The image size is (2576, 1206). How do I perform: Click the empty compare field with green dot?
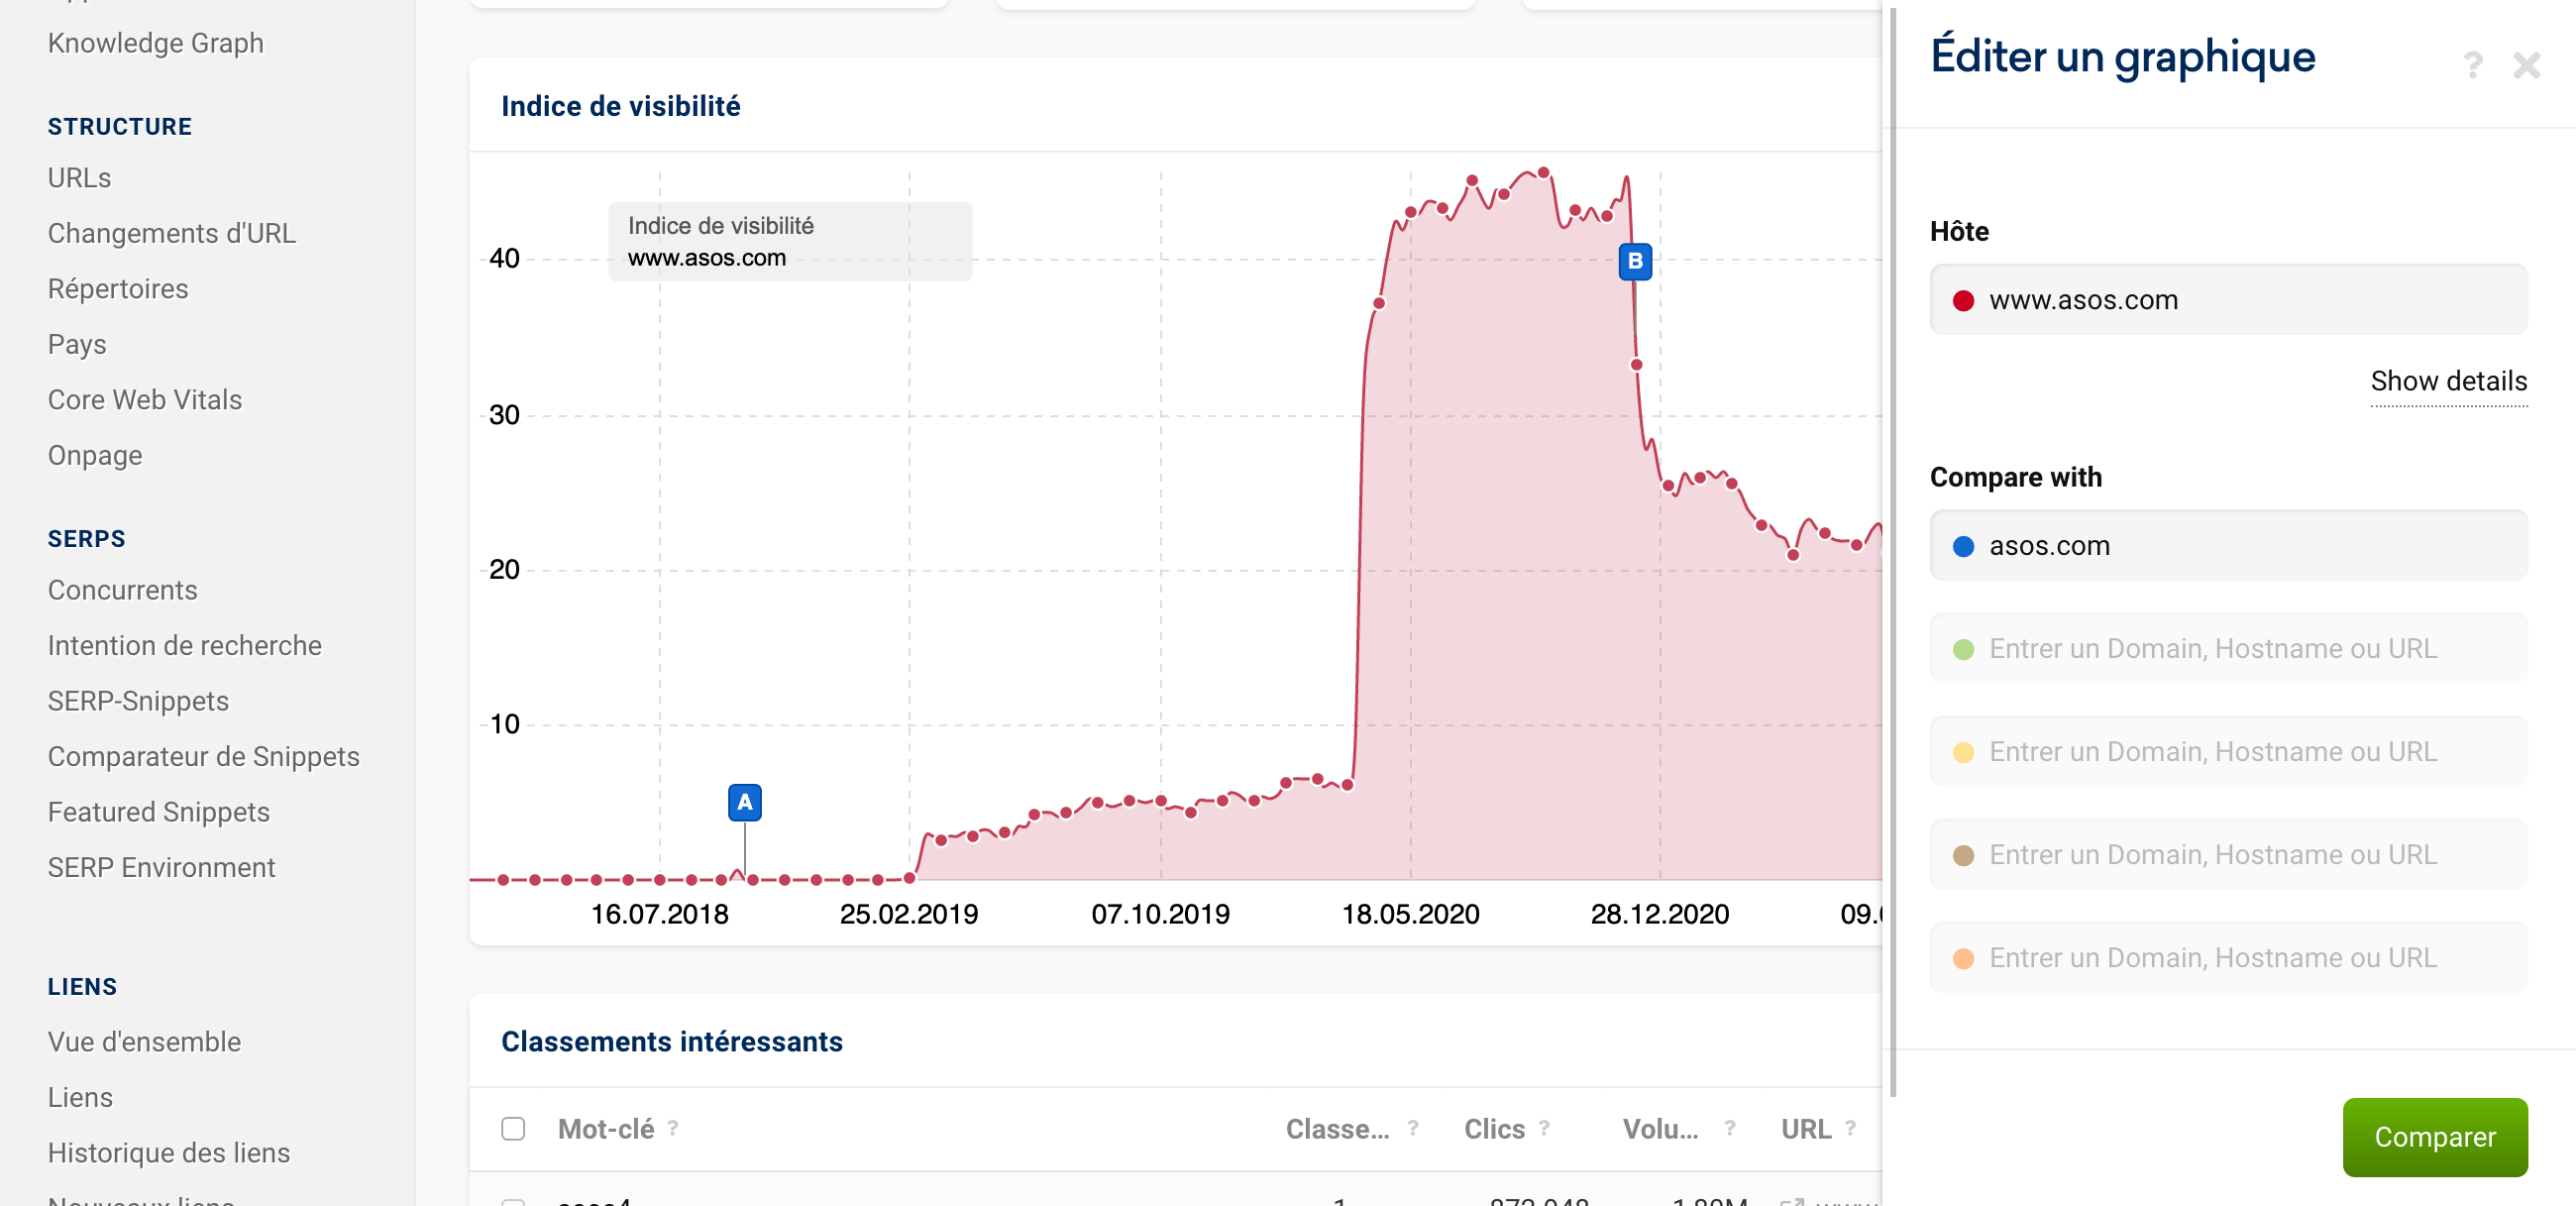coord(2228,649)
